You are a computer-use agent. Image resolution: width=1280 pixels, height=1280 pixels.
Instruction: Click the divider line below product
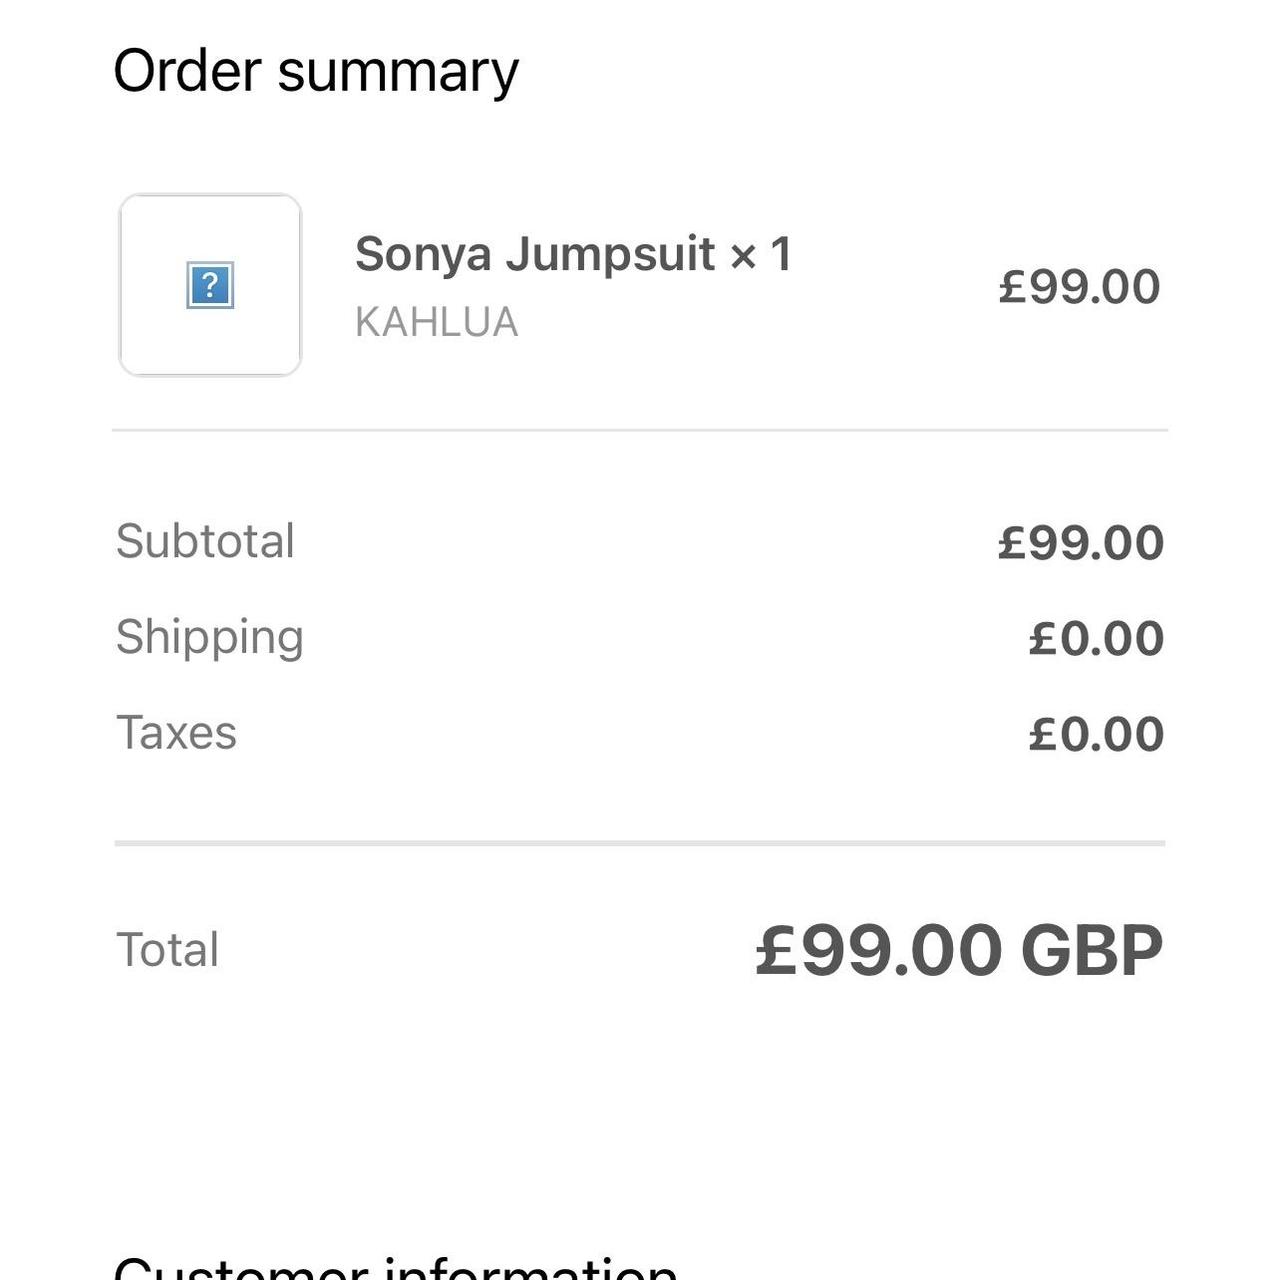[x=640, y=430]
